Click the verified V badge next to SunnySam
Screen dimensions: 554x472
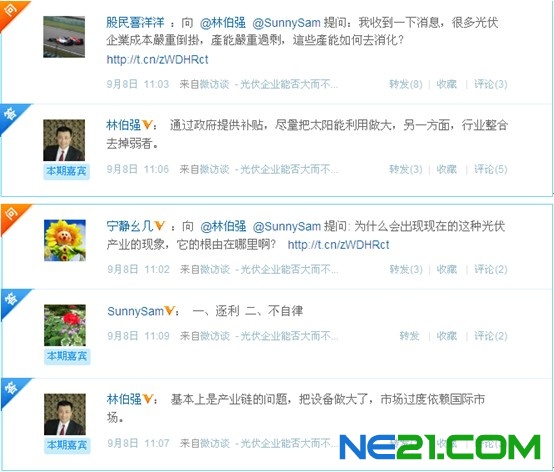click(x=170, y=311)
